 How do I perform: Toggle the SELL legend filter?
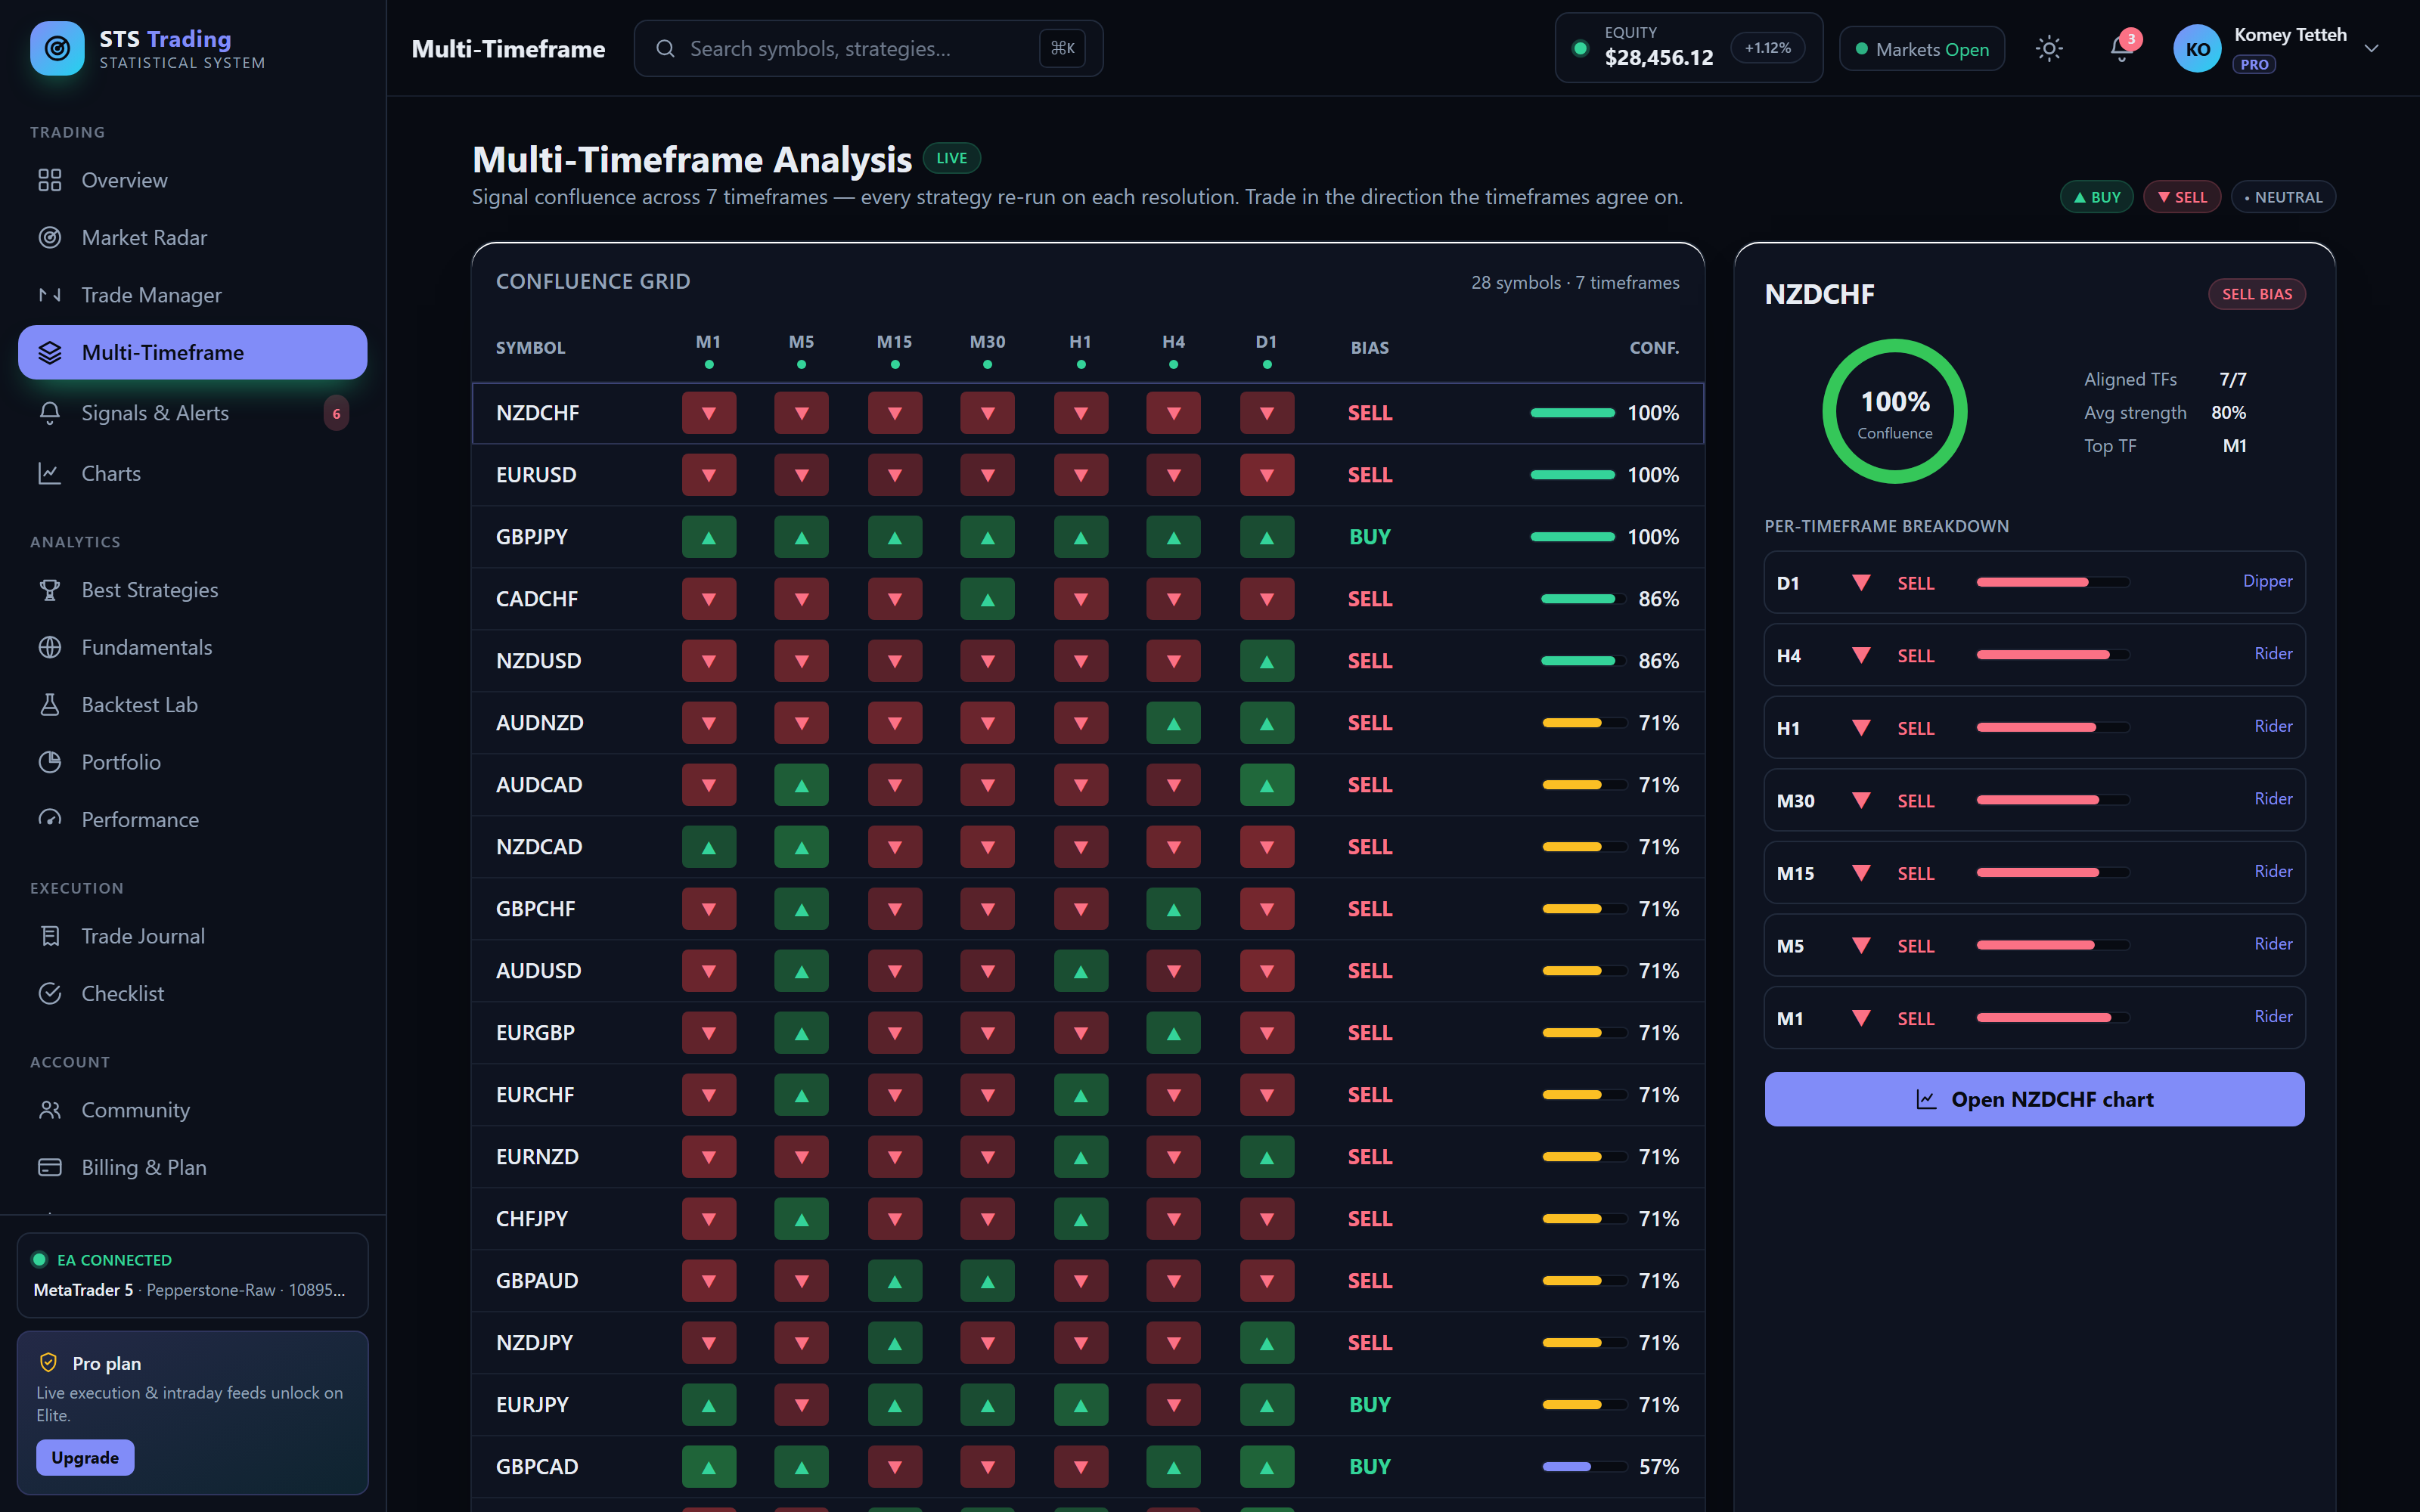click(x=2182, y=197)
